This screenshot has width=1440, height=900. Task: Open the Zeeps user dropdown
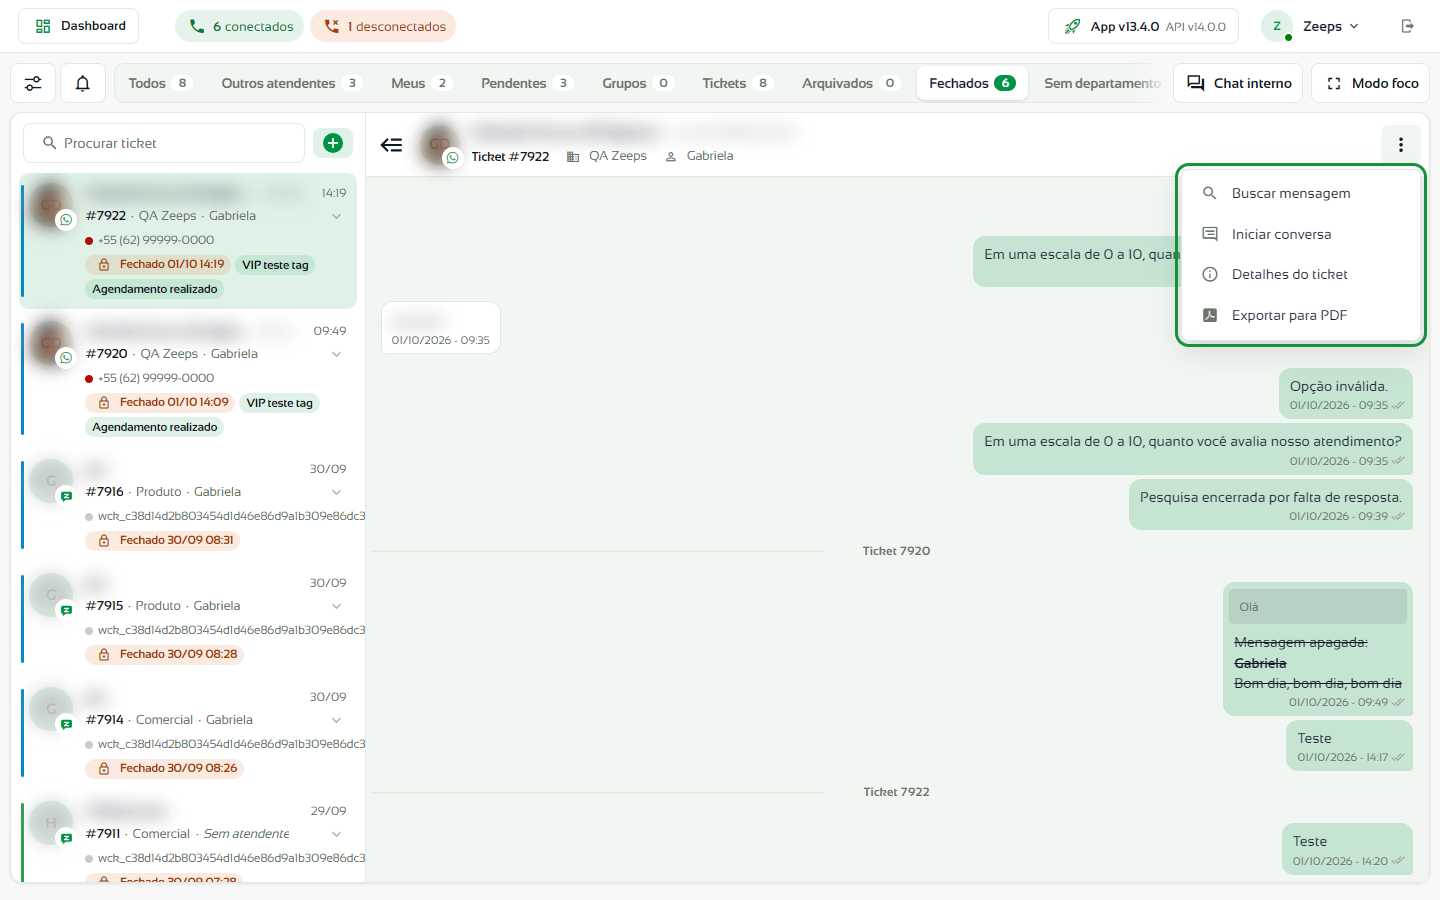1310,26
